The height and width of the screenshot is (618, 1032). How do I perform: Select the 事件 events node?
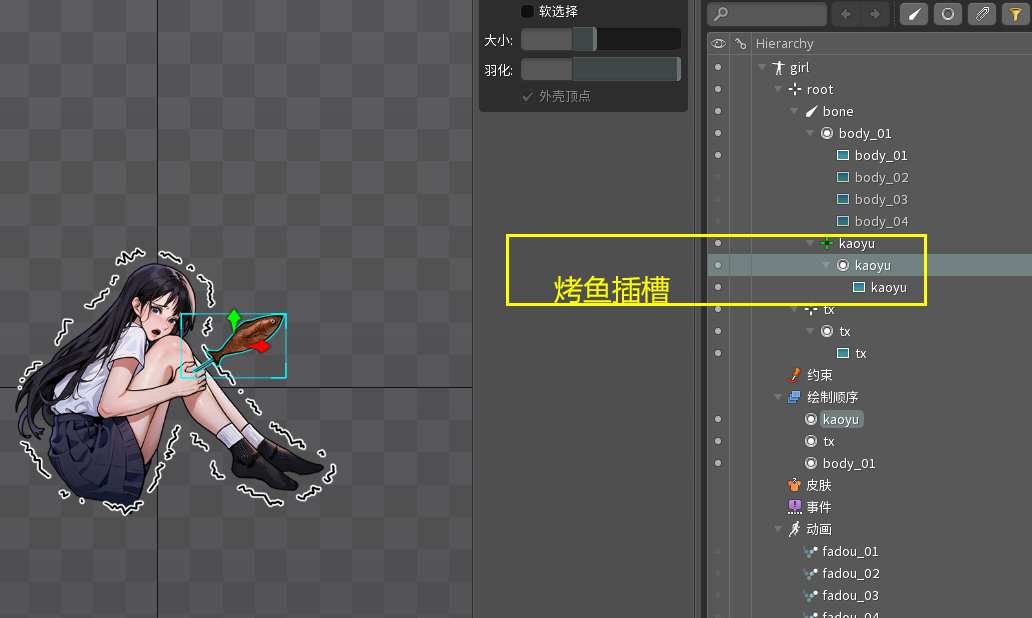coord(818,508)
